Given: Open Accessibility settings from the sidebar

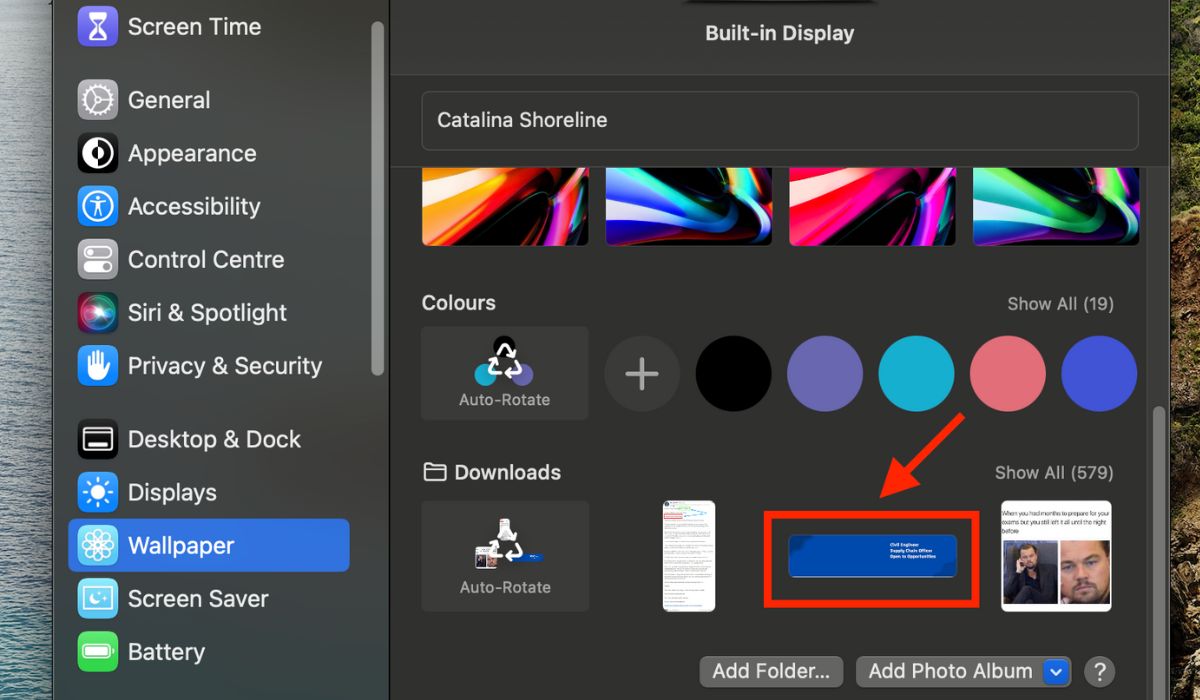Looking at the screenshot, I should click(97, 206).
